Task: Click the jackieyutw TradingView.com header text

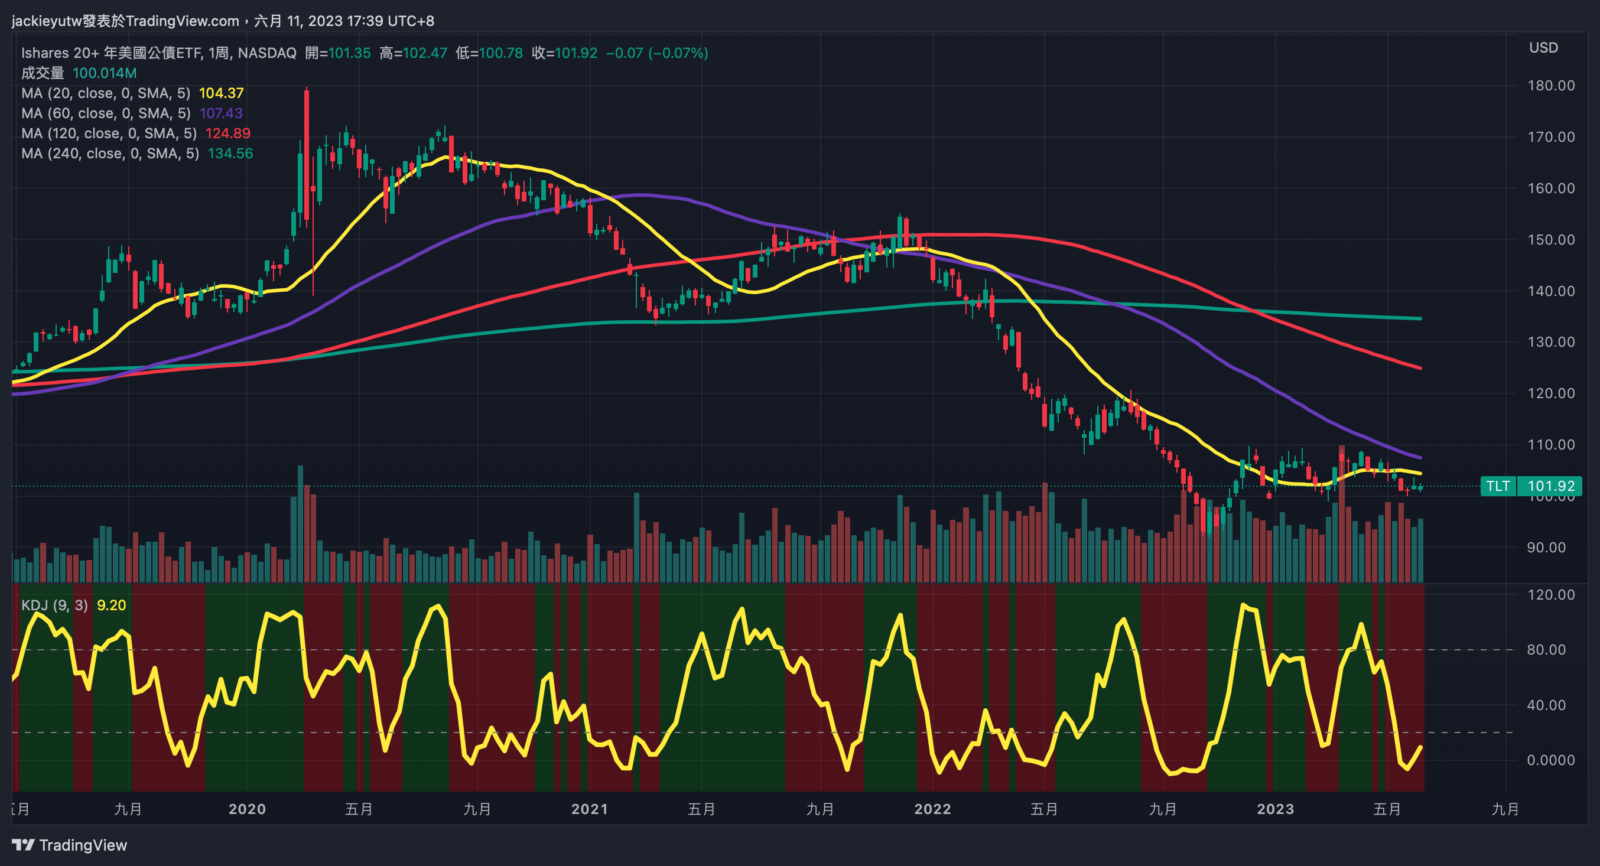Action: [125, 21]
